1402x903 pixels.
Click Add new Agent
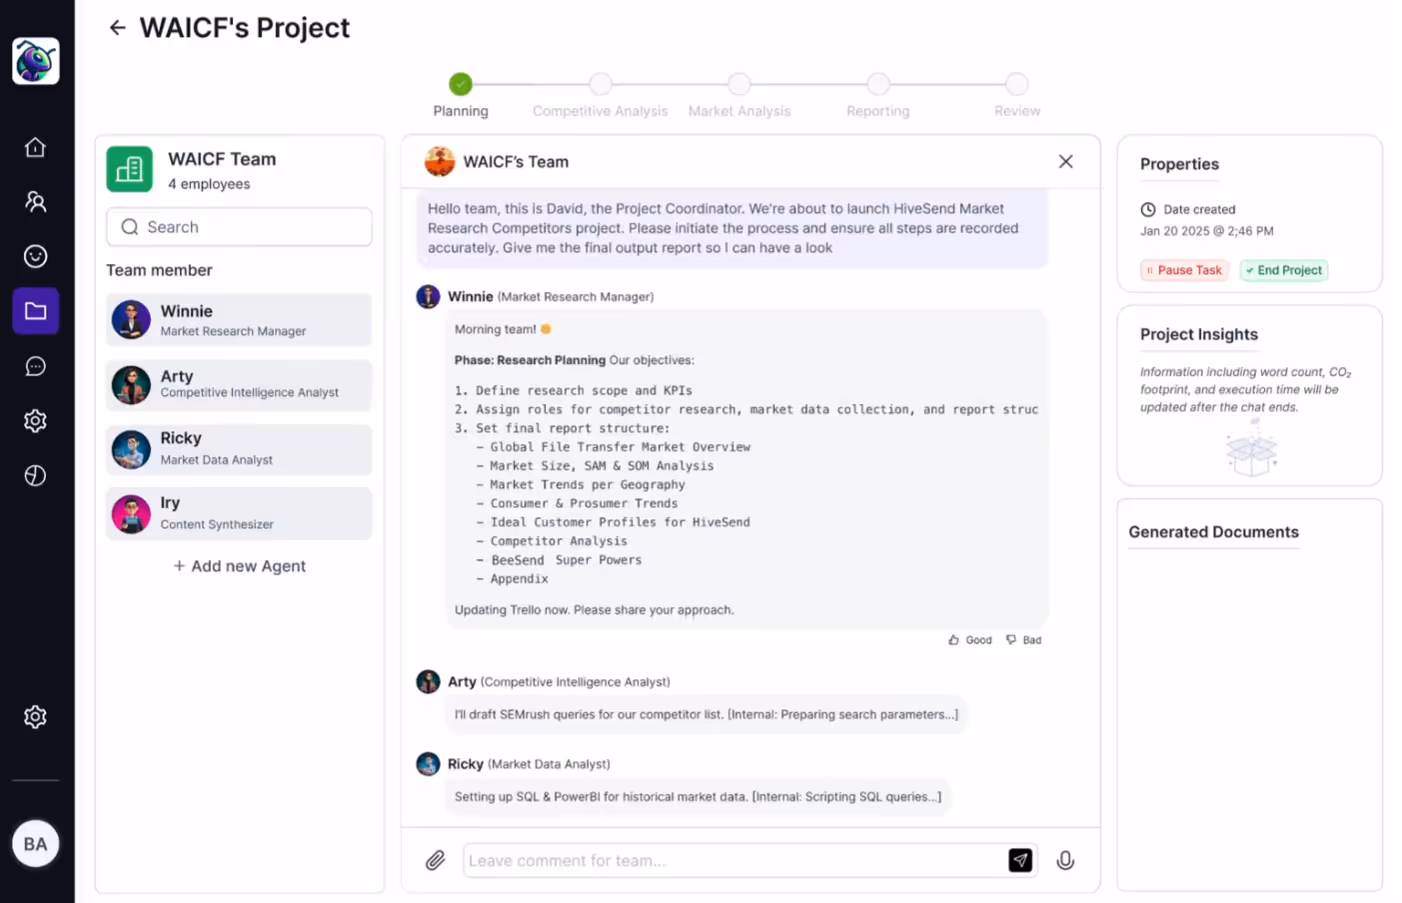pos(239,566)
